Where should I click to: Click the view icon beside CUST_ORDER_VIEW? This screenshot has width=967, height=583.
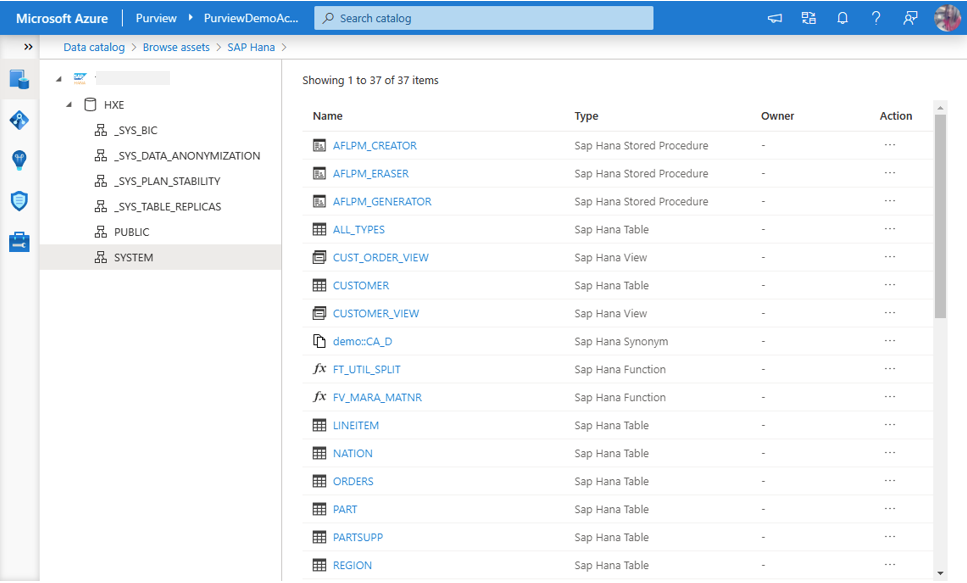pyautogui.click(x=319, y=258)
